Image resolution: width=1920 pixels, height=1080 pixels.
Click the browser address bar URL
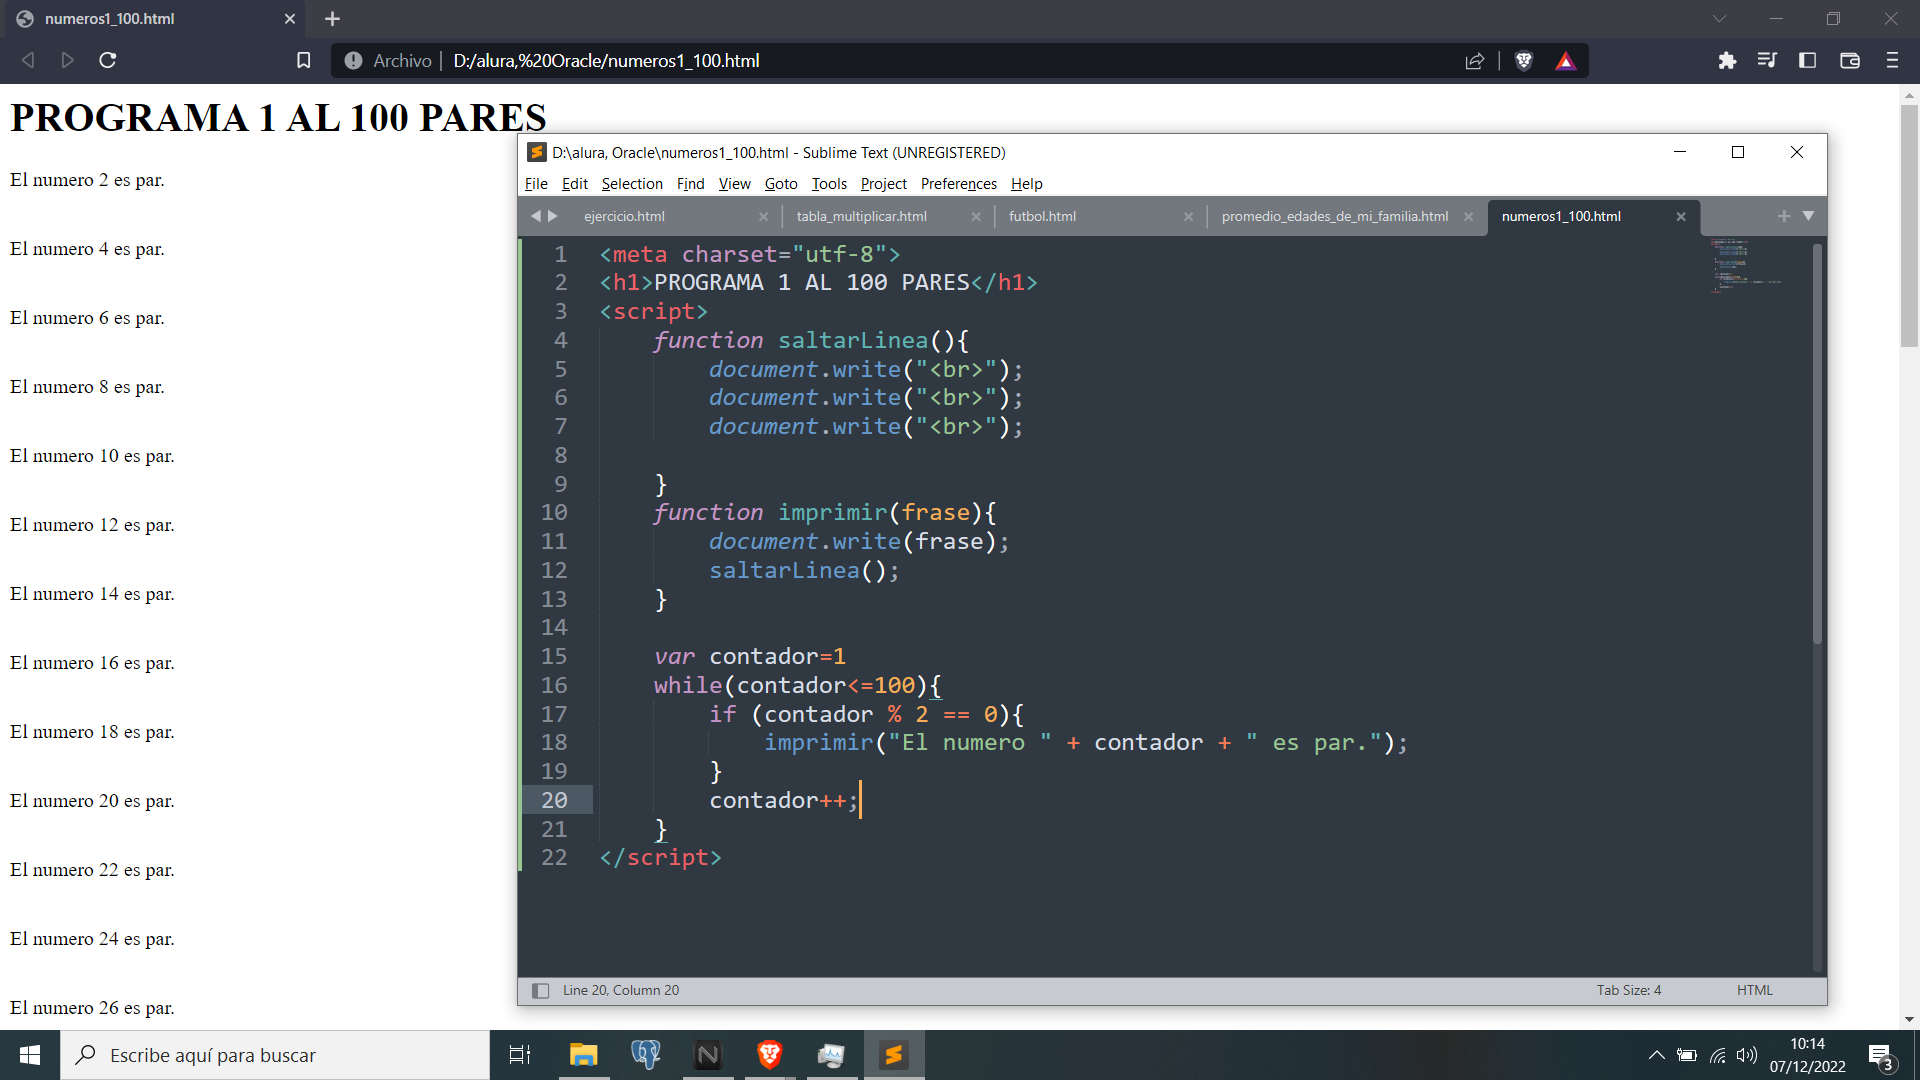pyautogui.click(x=606, y=61)
